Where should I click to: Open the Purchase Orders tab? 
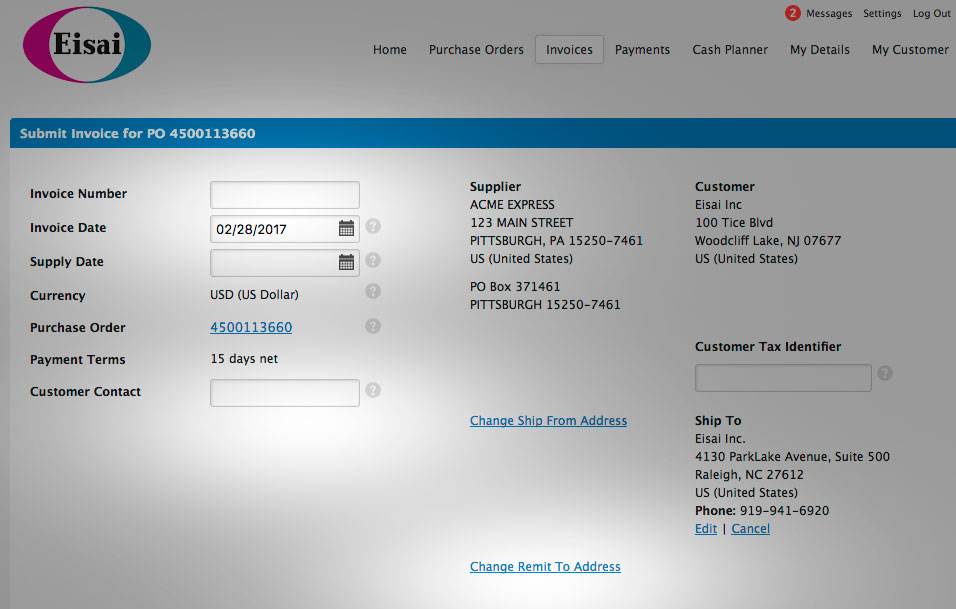(476, 49)
